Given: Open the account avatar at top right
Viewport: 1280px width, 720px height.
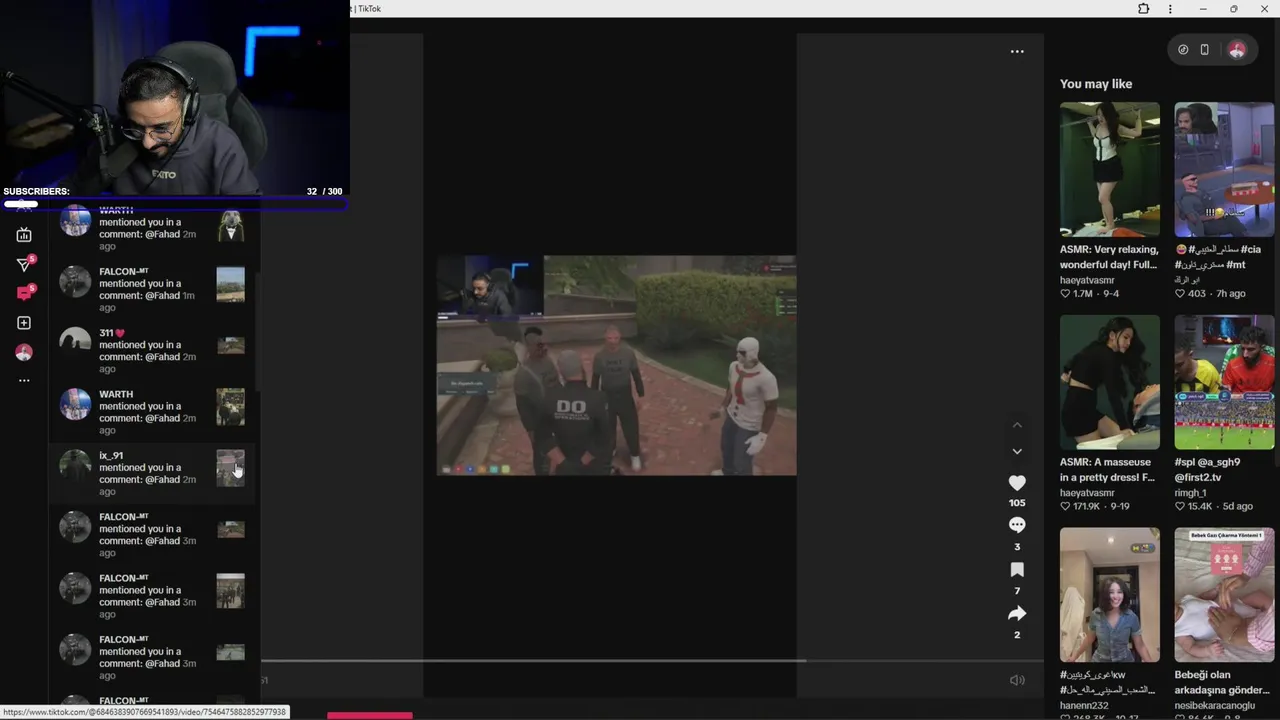Looking at the screenshot, I should 1237,50.
